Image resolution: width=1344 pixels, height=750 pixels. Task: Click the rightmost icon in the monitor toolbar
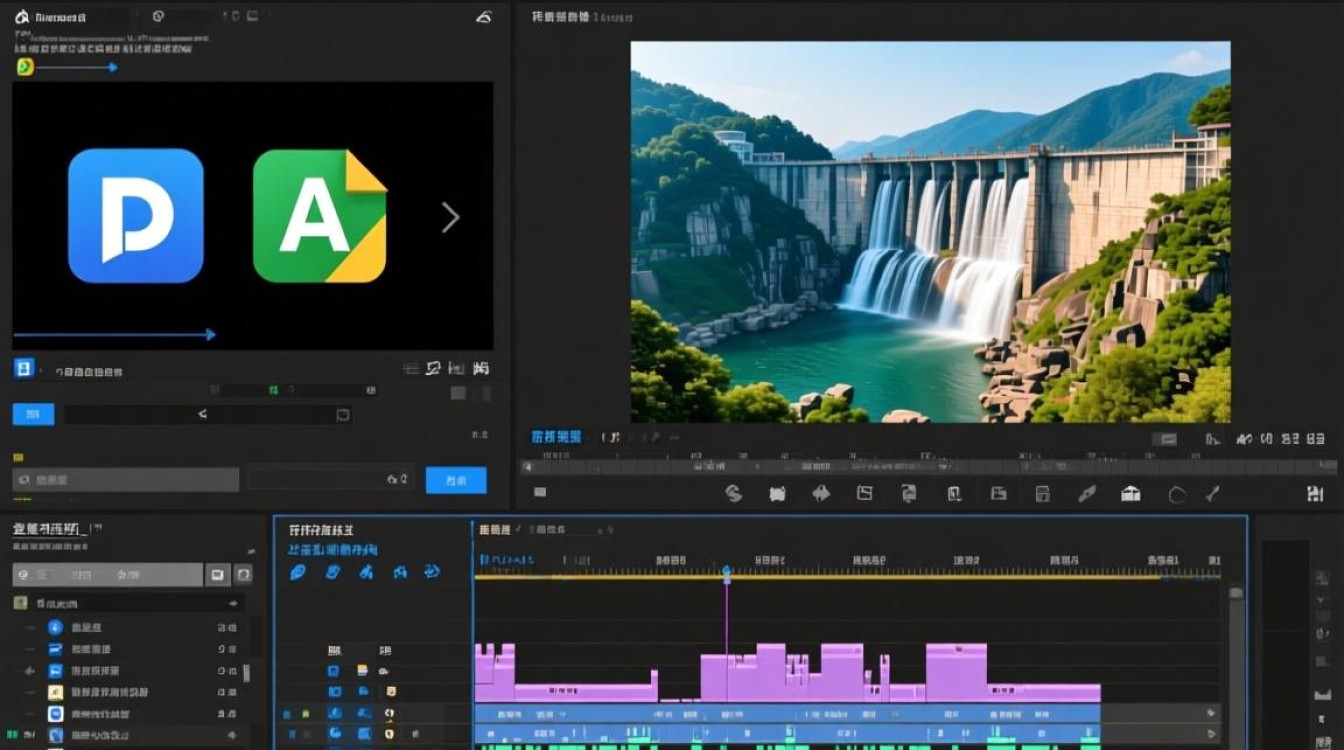pos(1316,493)
